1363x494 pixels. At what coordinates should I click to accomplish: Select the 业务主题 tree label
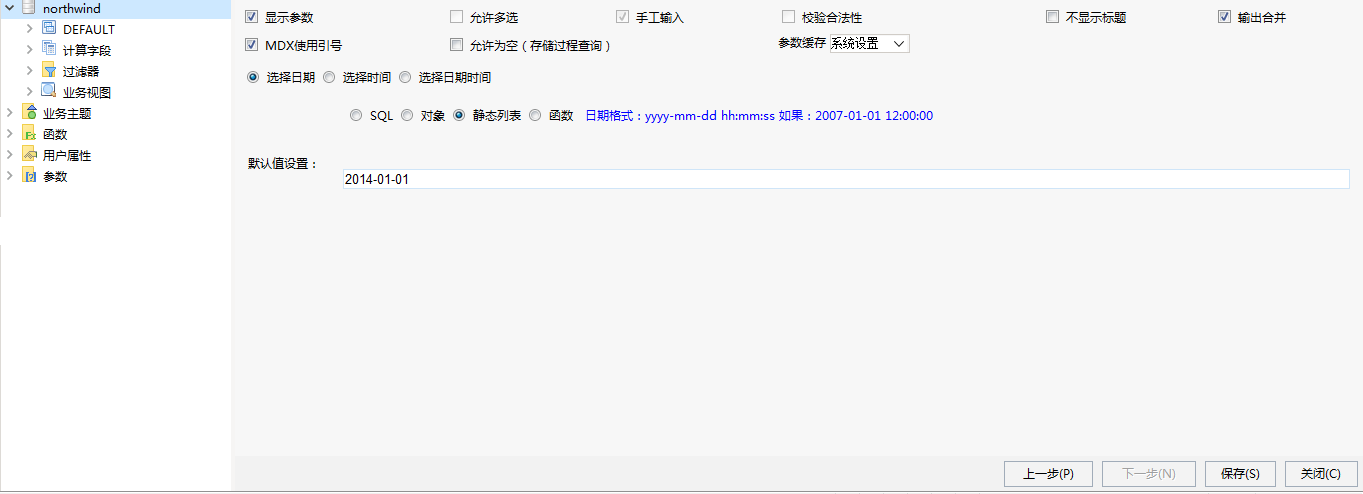tap(67, 113)
